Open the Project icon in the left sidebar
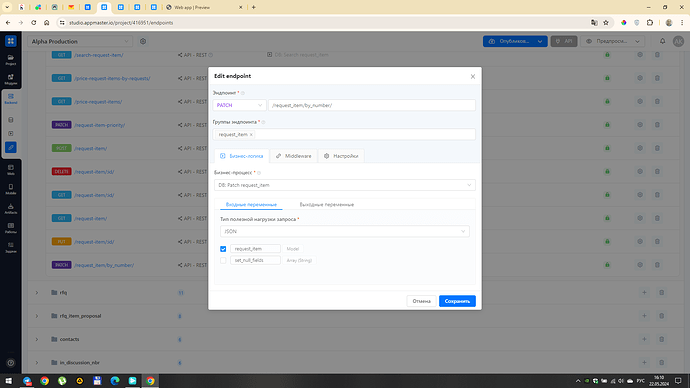This screenshot has width=690, height=388. point(11,60)
